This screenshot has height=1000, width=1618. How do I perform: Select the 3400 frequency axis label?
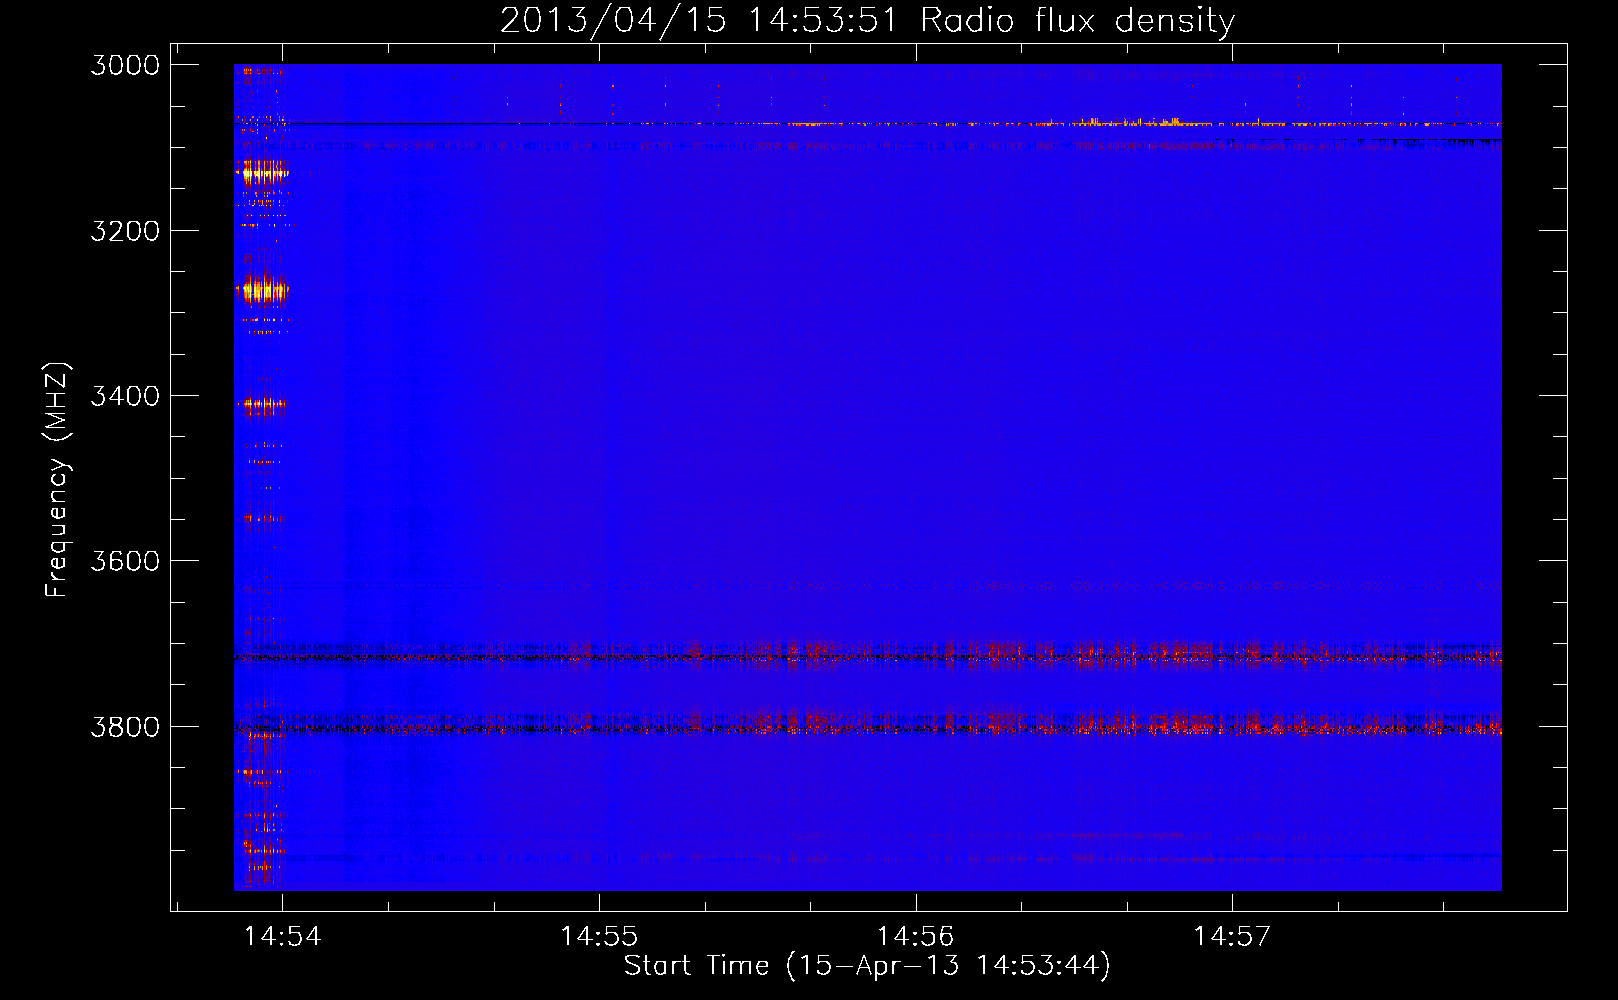click(125, 396)
